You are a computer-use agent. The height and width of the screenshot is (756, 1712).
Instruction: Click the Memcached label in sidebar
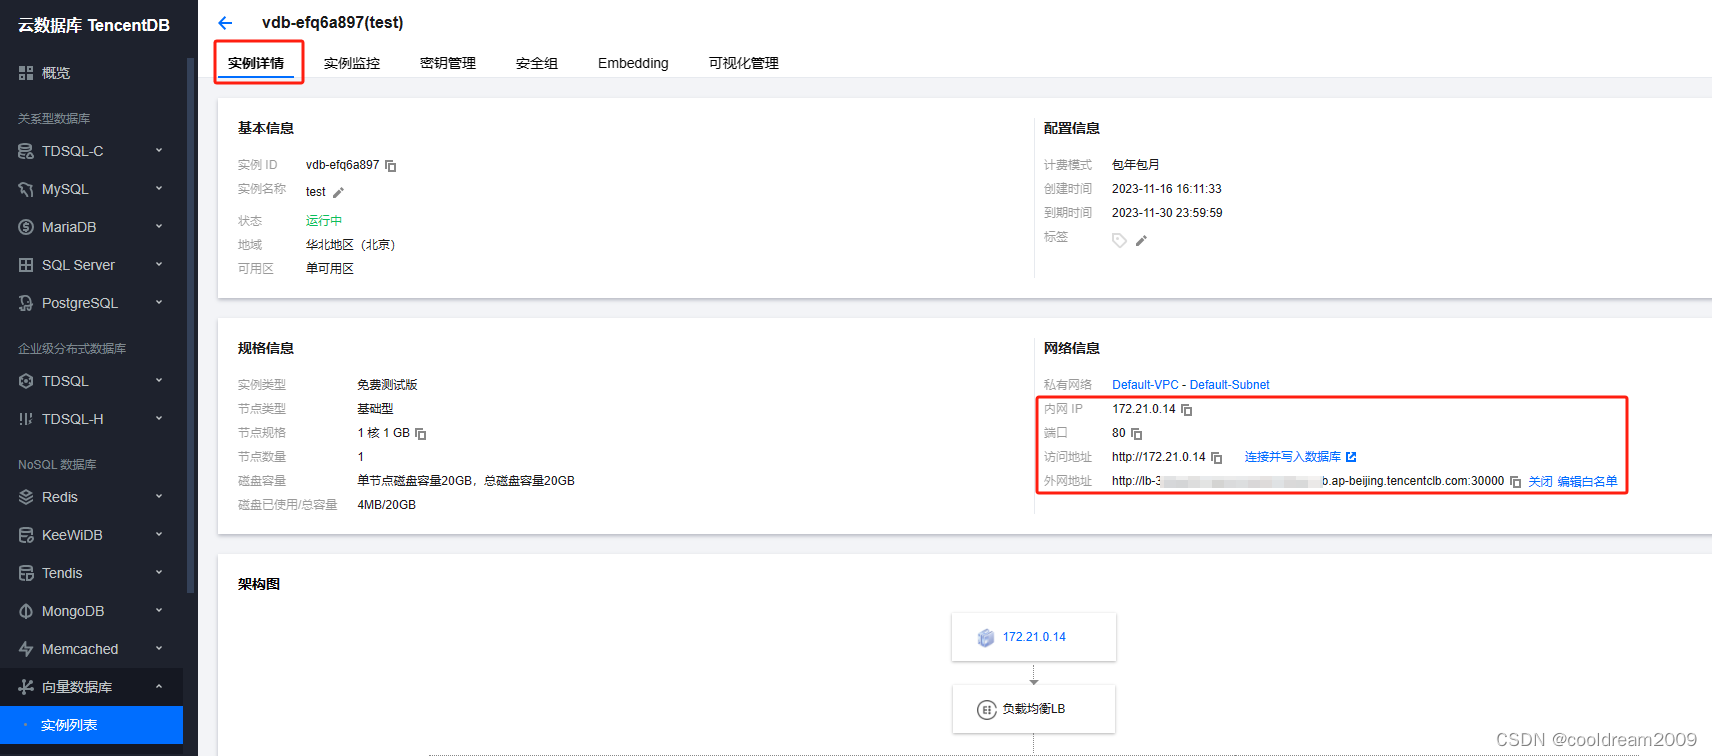(80, 649)
